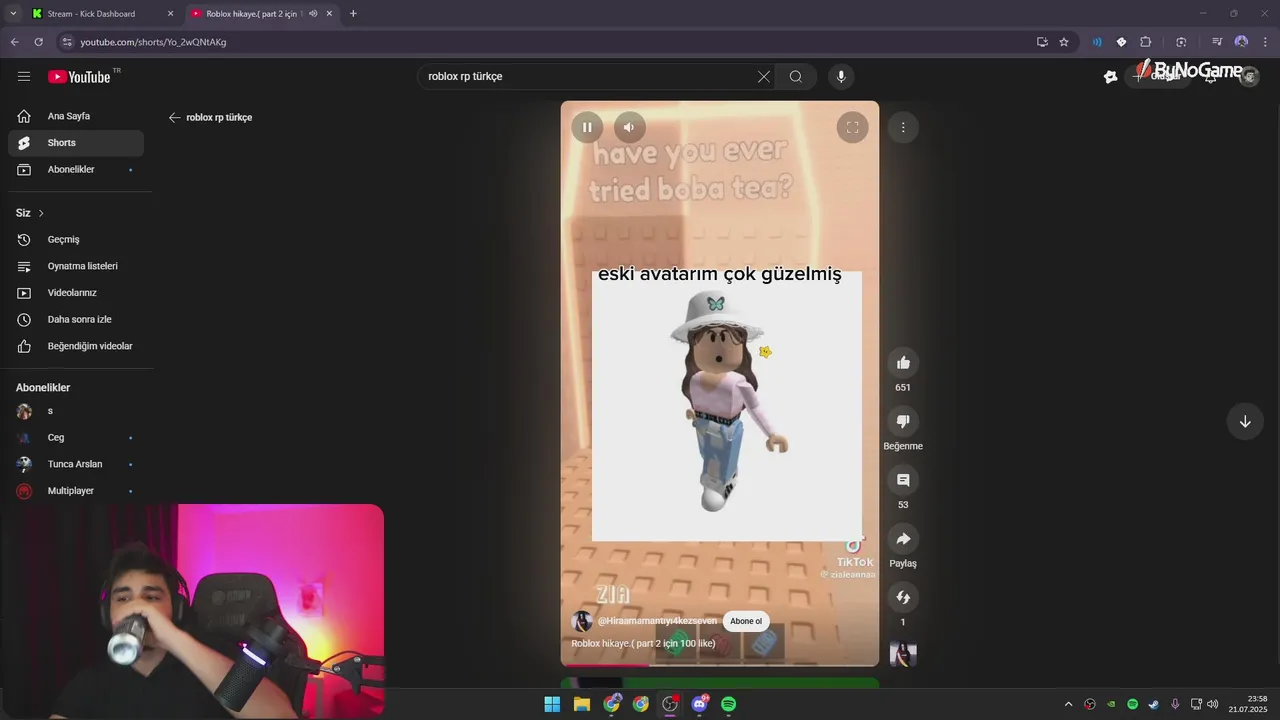Open the media controls toolbar icon

pos(1217,42)
